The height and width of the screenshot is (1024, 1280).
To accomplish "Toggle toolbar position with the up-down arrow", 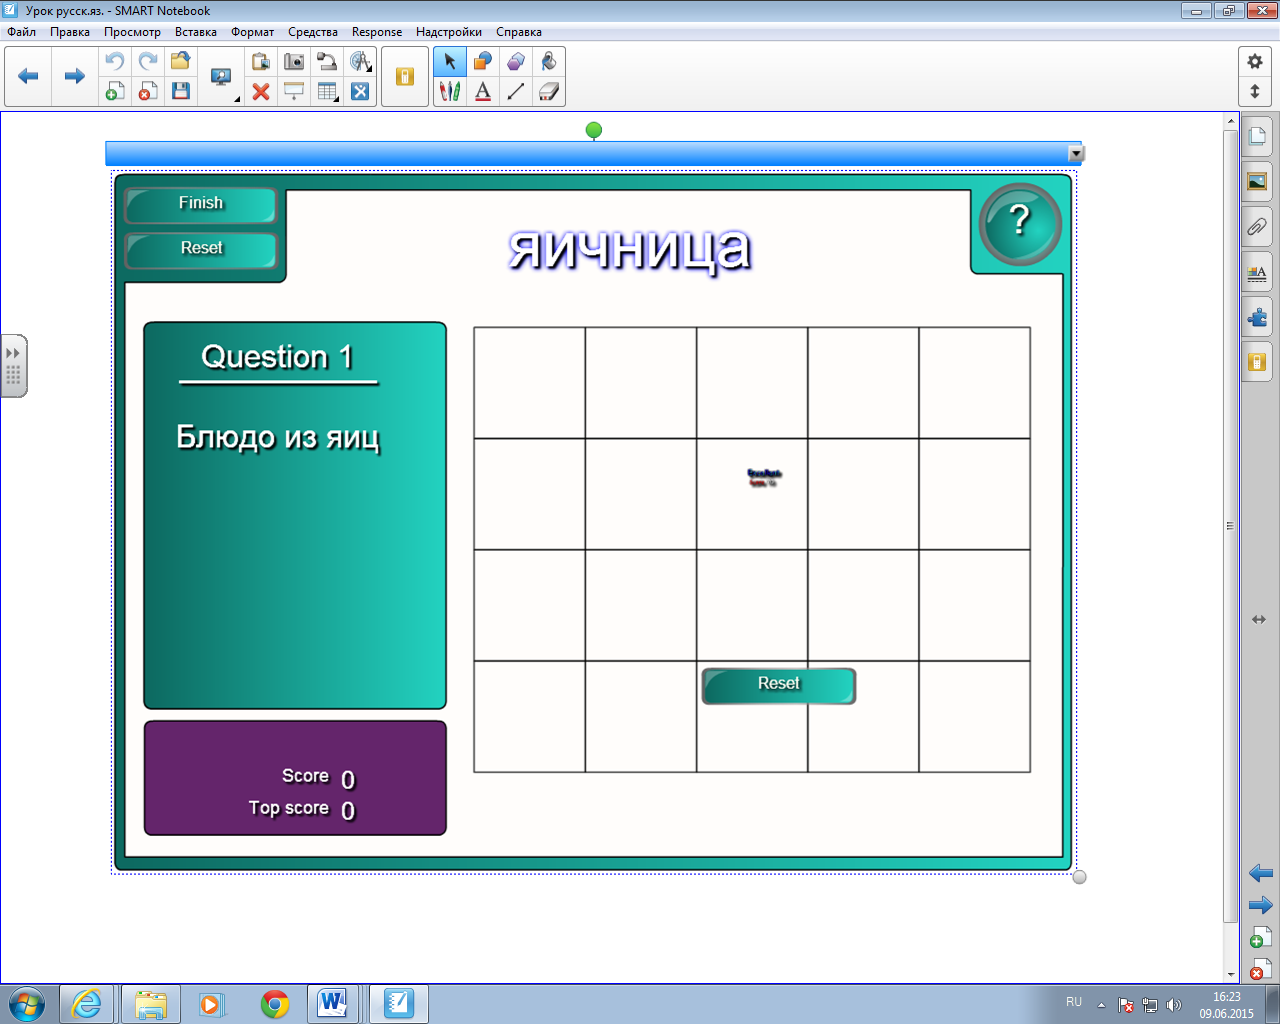I will pyautogui.click(x=1255, y=92).
